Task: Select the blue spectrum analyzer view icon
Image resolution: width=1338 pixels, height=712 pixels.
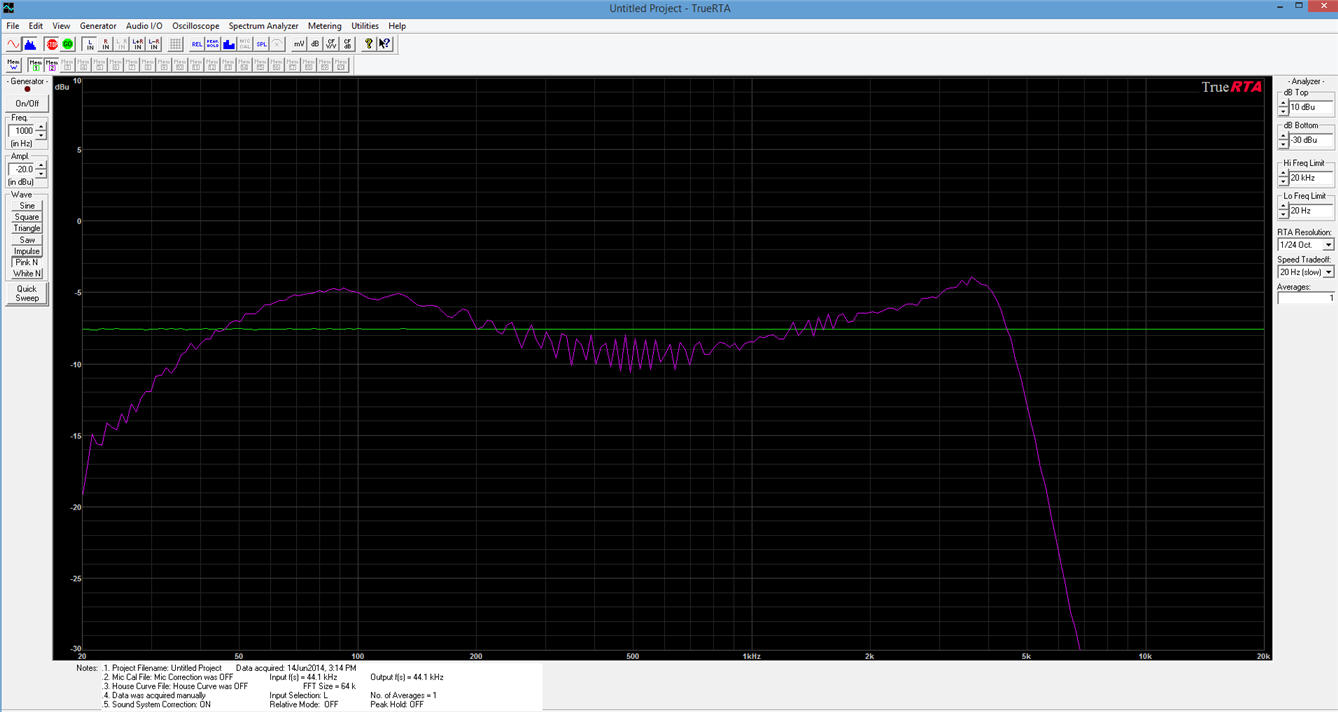Action: (30, 44)
